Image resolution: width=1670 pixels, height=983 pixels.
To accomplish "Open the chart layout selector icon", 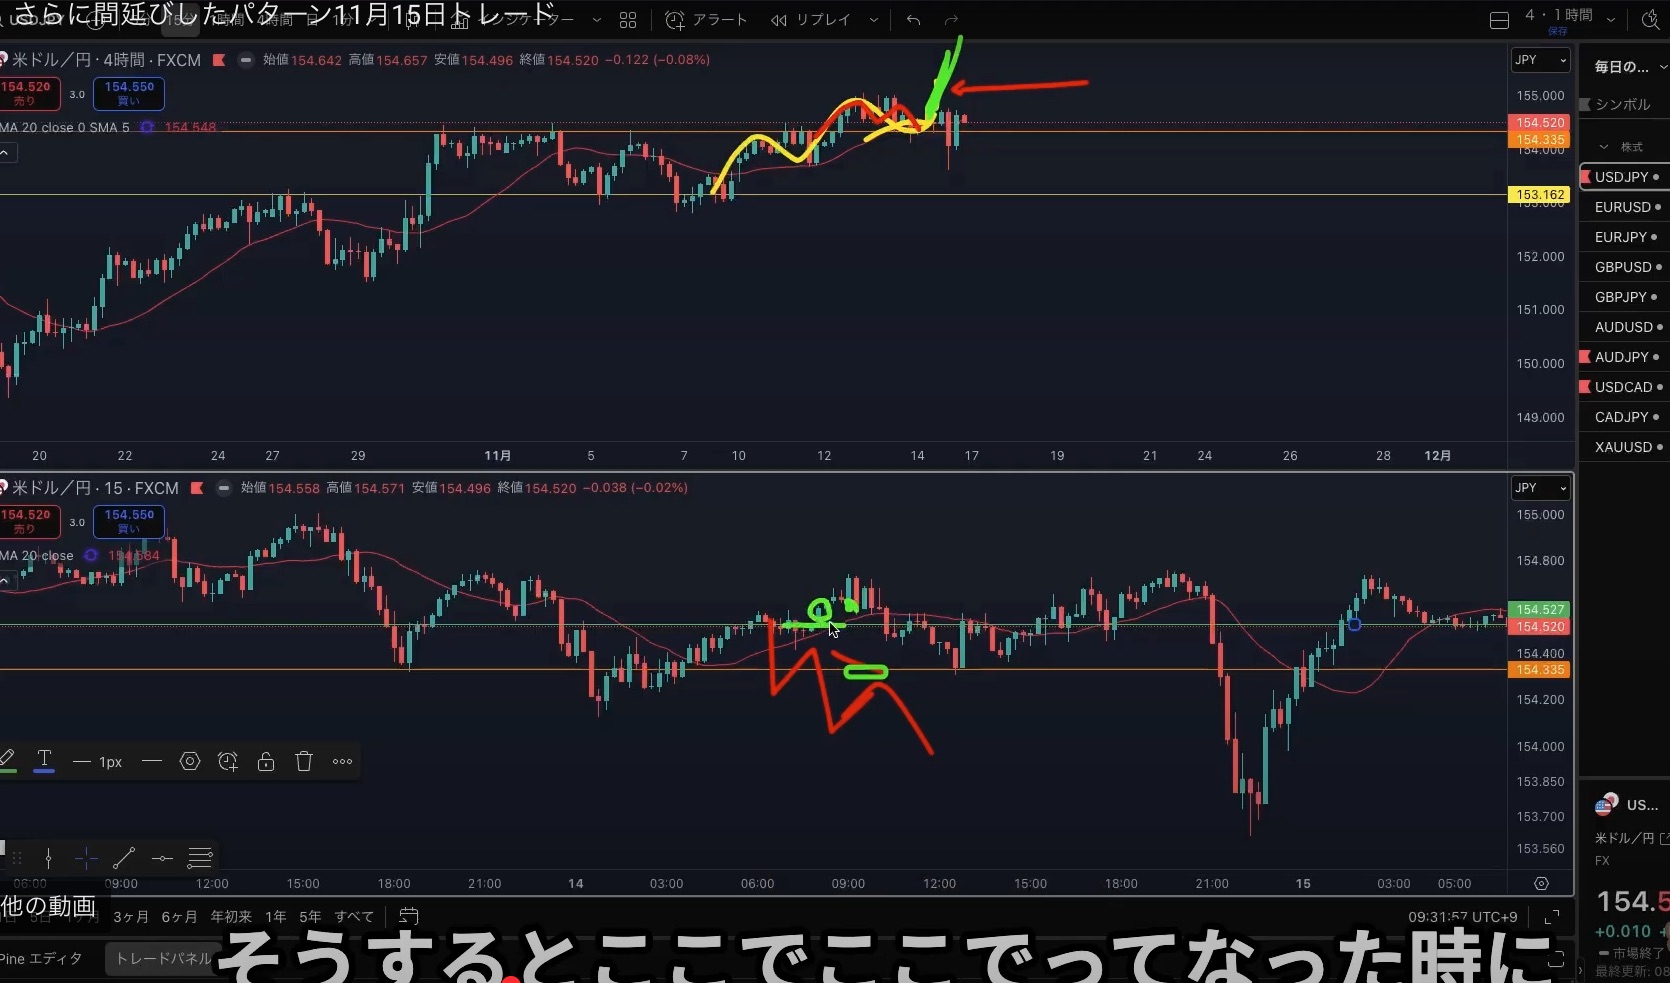I will pos(1499,20).
